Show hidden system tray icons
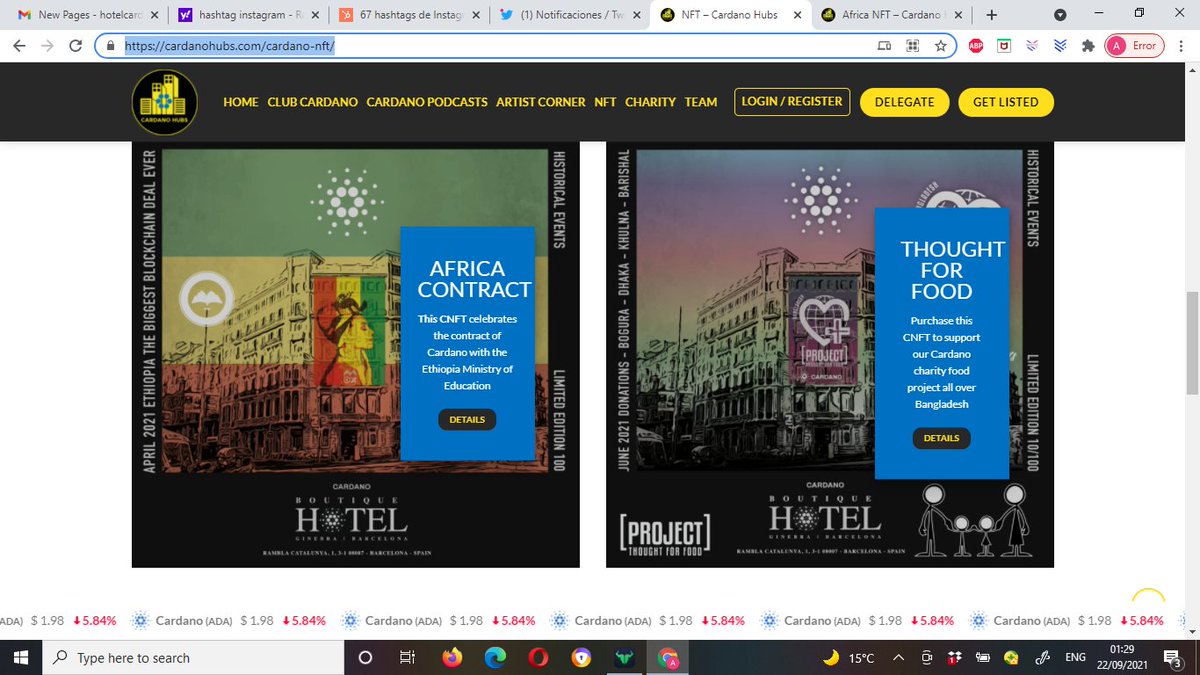Viewport: 1200px width, 675px height. click(899, 658)
